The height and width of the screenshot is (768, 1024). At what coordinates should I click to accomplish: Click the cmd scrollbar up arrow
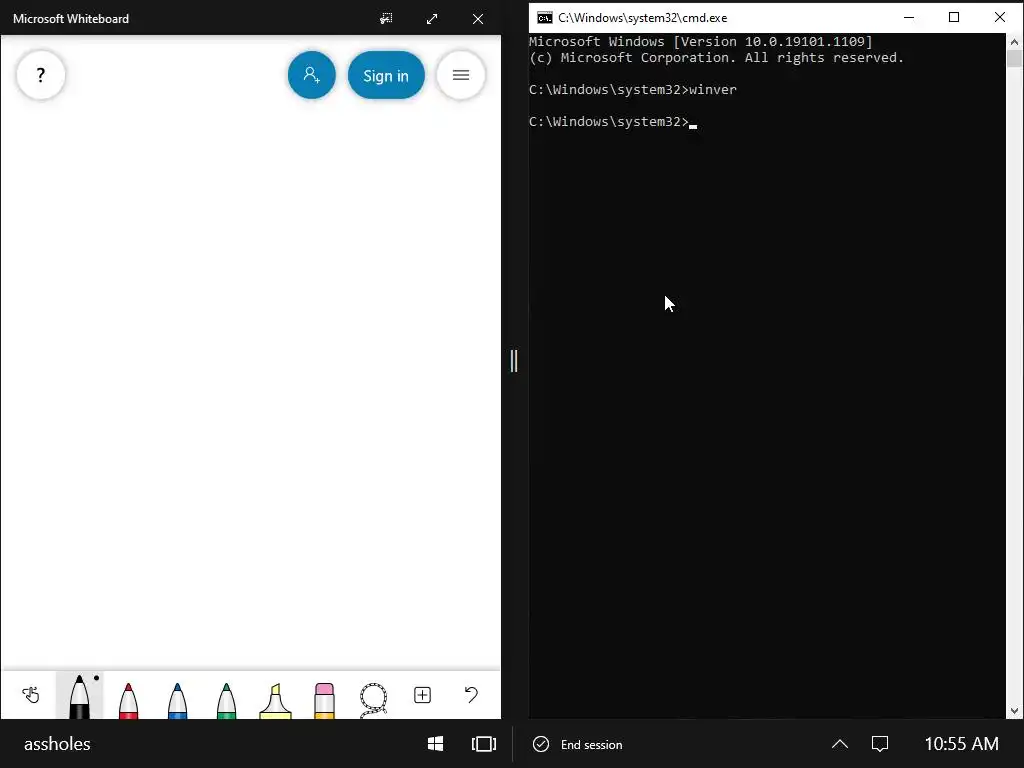click(x=1014, y=42)
